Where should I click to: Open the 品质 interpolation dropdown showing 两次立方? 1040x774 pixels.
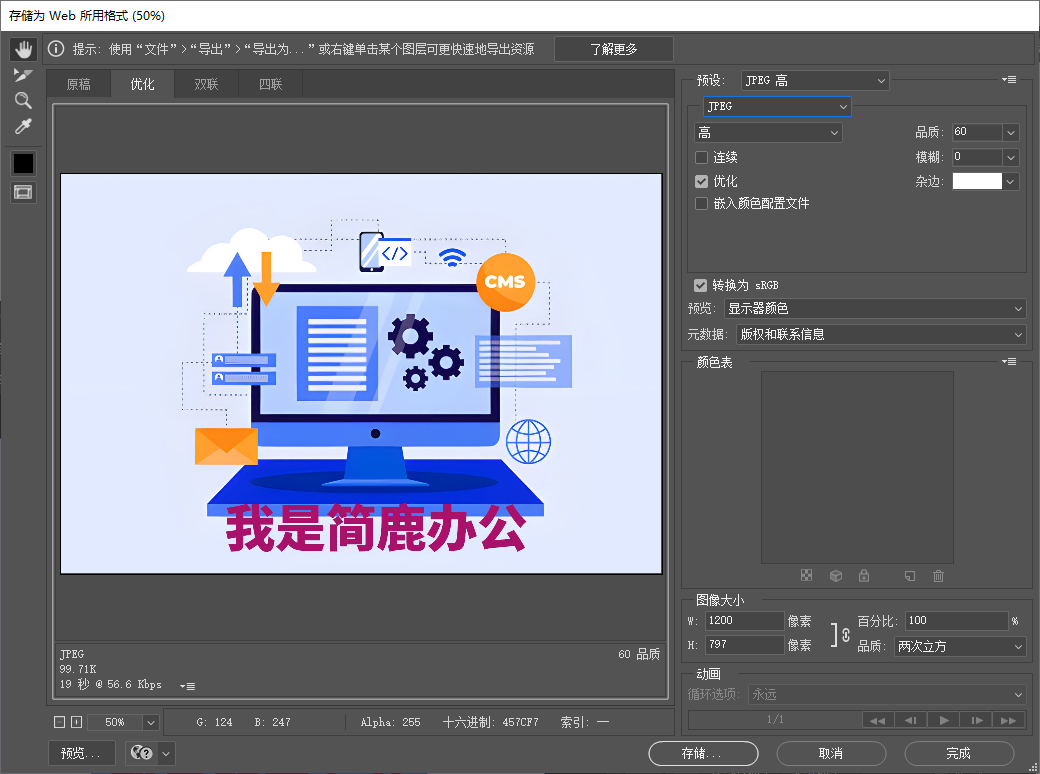(958, 646)
